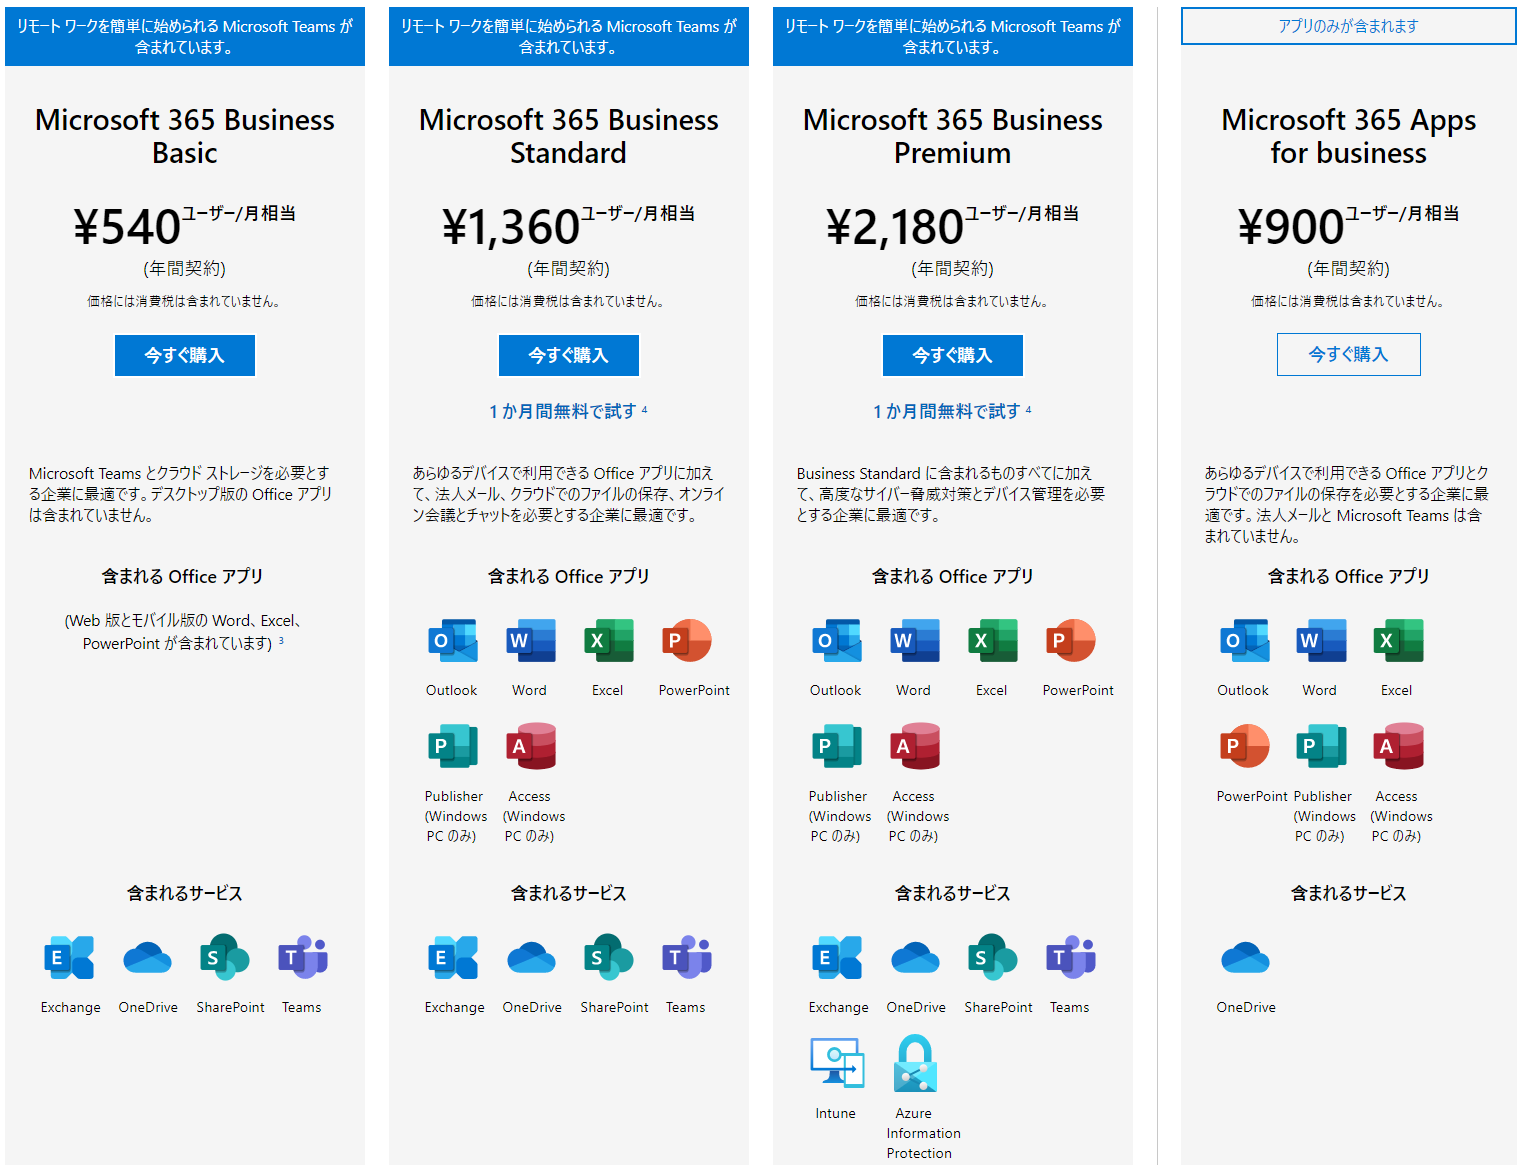Click Teams icon in Business Basic services
The image size is (1519, 1165).
[302, 958]
